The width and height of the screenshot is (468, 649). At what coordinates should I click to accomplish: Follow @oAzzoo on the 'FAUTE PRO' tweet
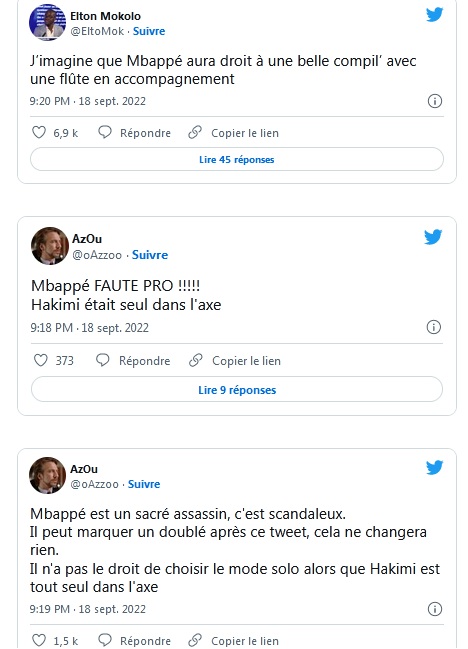pos(150,255)
